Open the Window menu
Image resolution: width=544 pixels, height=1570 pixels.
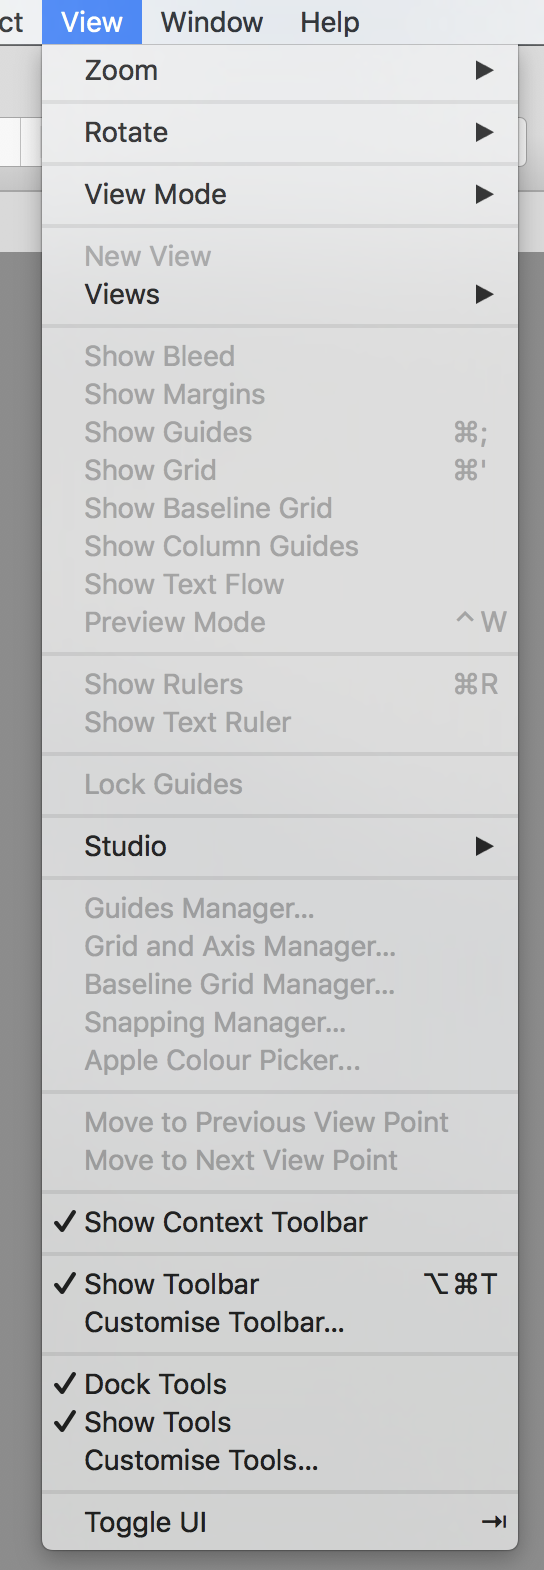coord(212,22)
